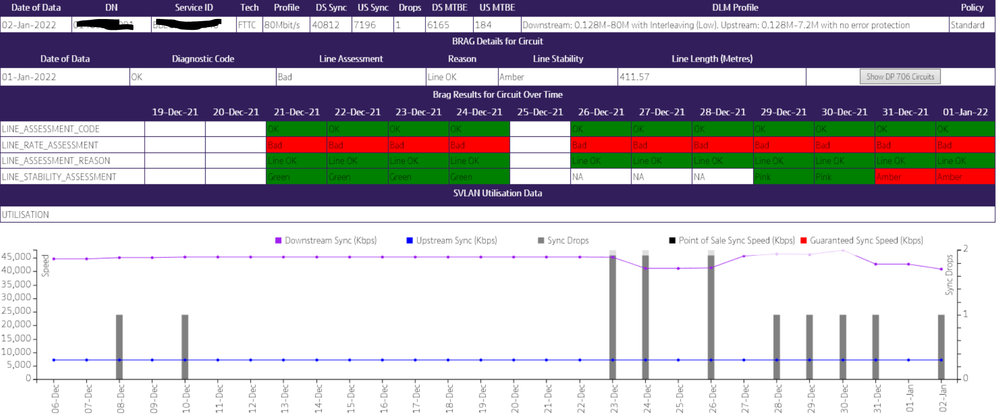Click the 21-Dec-21 column header

(295, 112)
